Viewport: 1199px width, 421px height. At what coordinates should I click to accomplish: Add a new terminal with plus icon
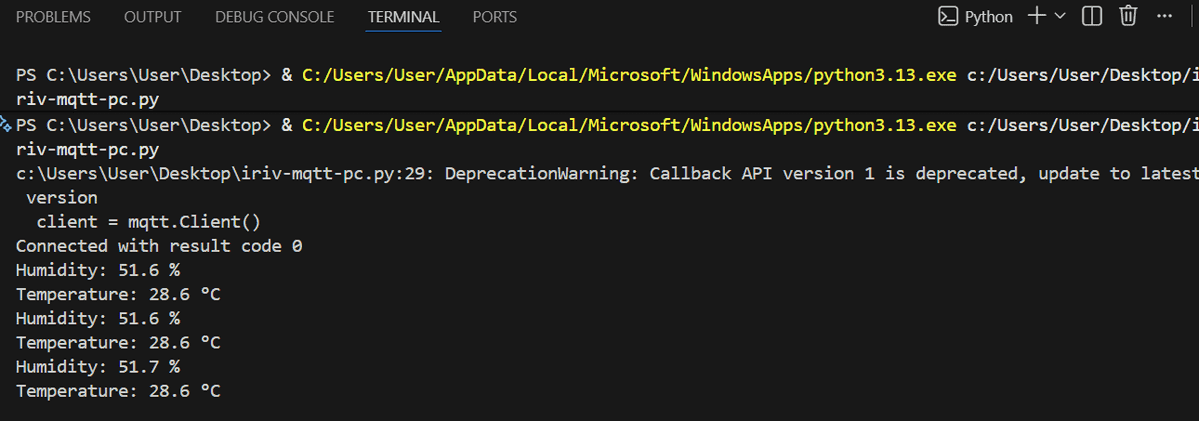[1036, 16]
